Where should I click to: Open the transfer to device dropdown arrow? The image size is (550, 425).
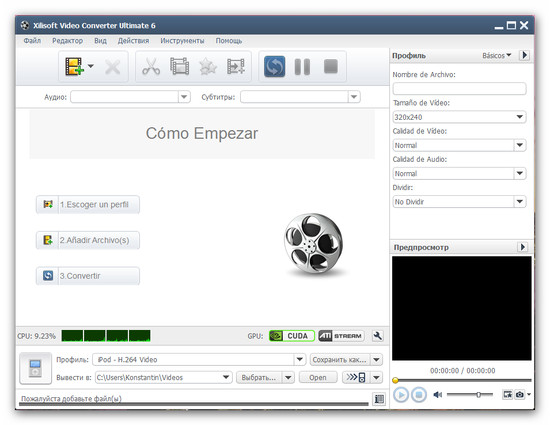tap(376, 377)
